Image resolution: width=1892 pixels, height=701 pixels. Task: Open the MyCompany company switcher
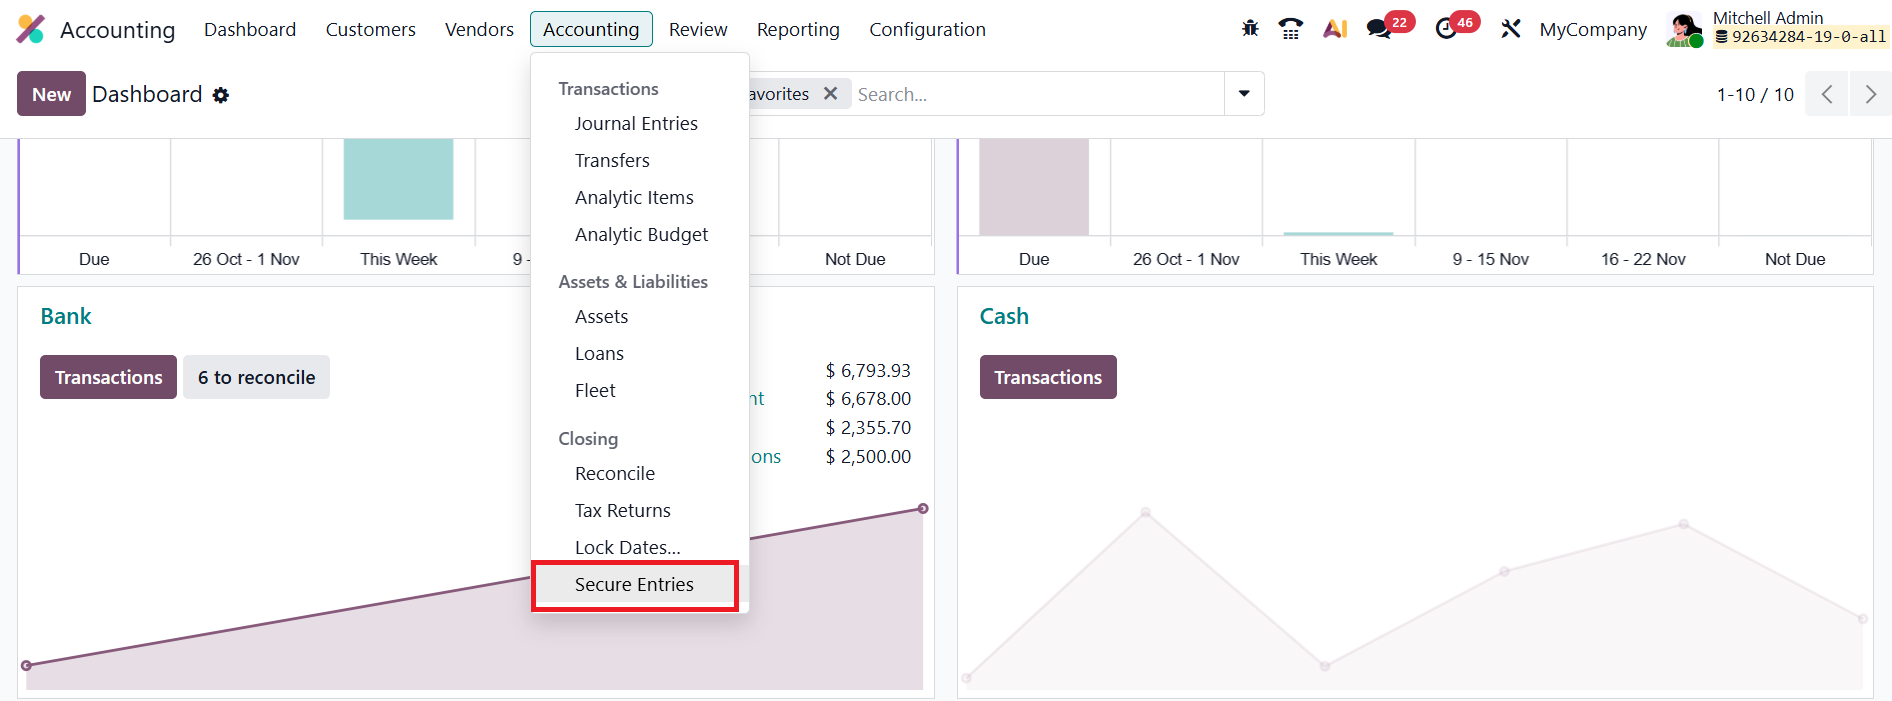1592,30
